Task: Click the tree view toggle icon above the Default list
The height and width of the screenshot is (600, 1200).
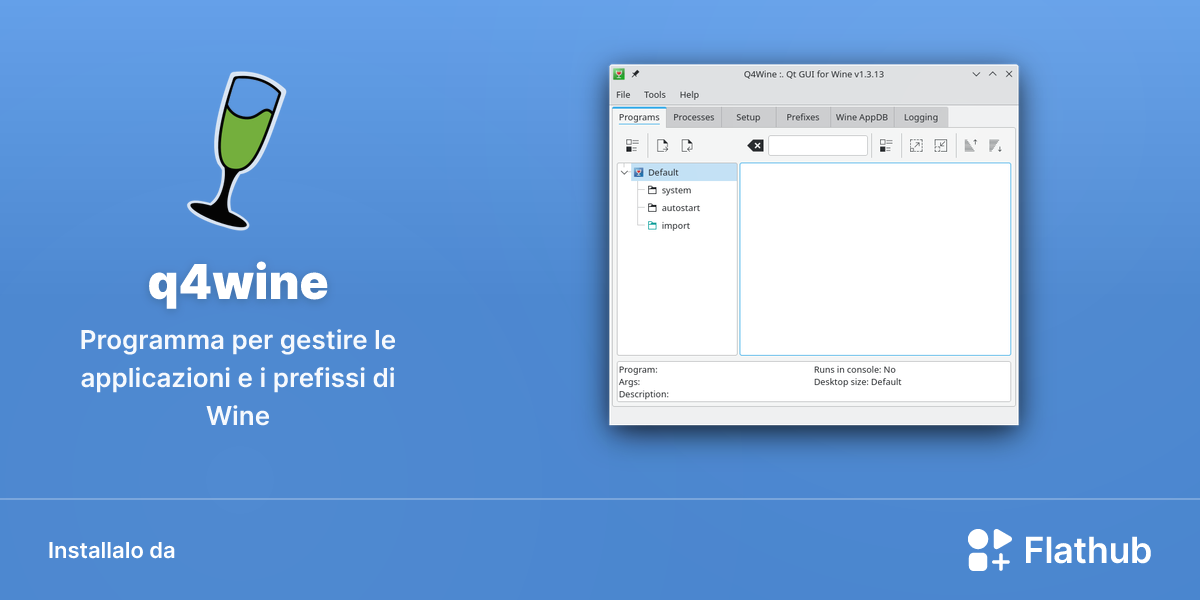Action: [x=632, y=146]
